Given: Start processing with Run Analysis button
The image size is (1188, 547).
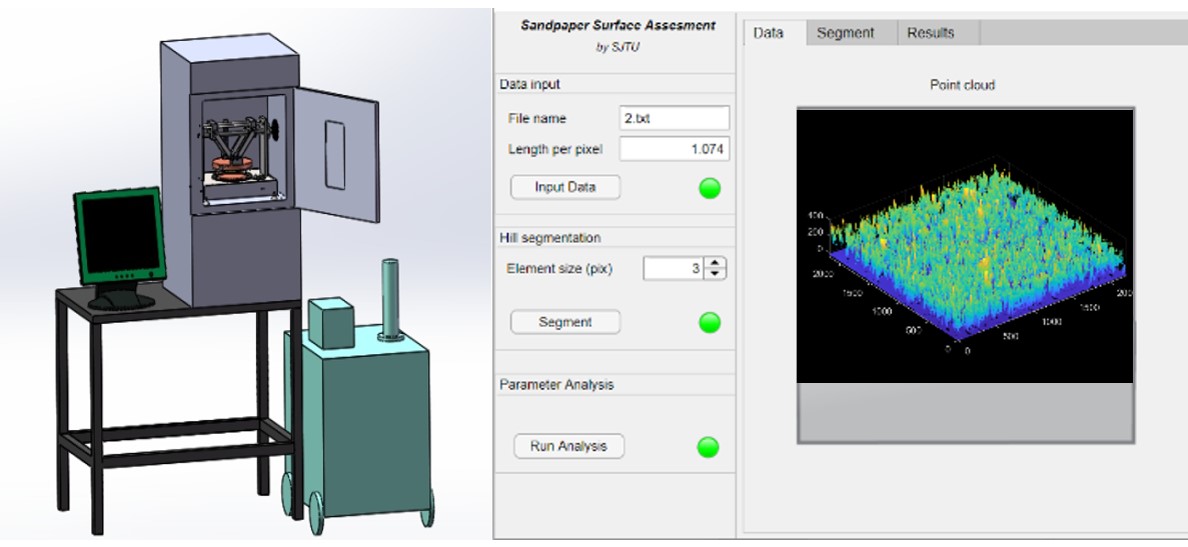Looking at the screenshot, I should pyautogui.click(x=568, y=446).
